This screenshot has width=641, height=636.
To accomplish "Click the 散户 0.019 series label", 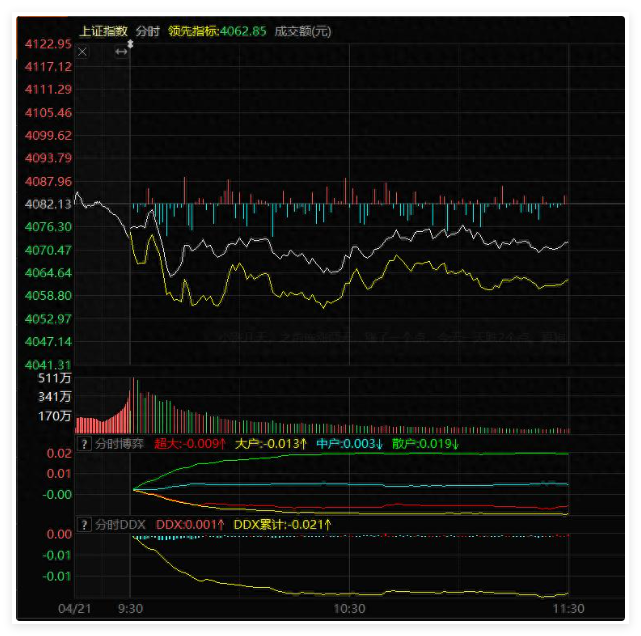I will 425,444.
